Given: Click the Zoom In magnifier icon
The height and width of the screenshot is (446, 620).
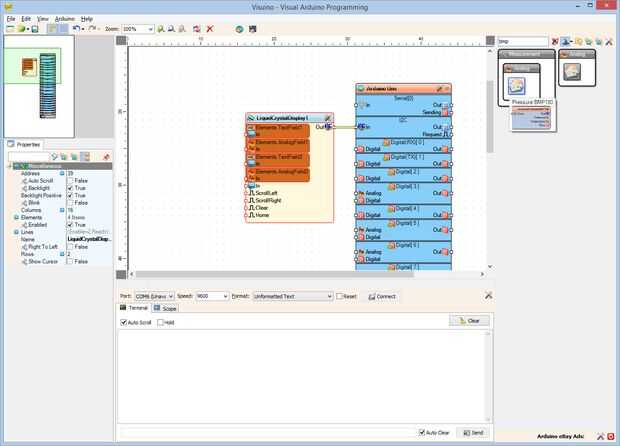Looking at the screenshot, I should pyautogui.click(x=161, y=29).
